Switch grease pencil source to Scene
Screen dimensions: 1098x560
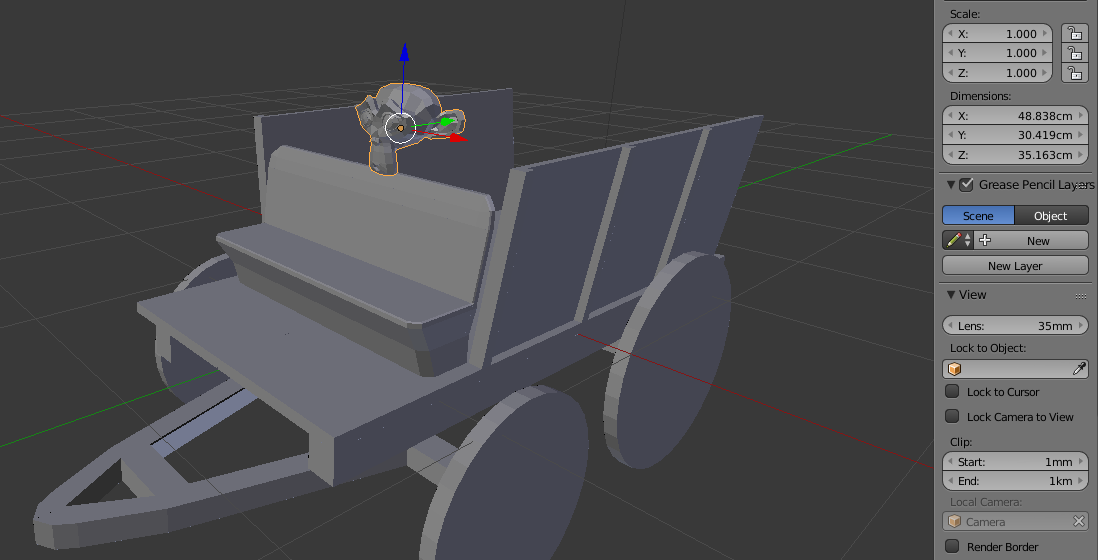click(x=978, y=216)
